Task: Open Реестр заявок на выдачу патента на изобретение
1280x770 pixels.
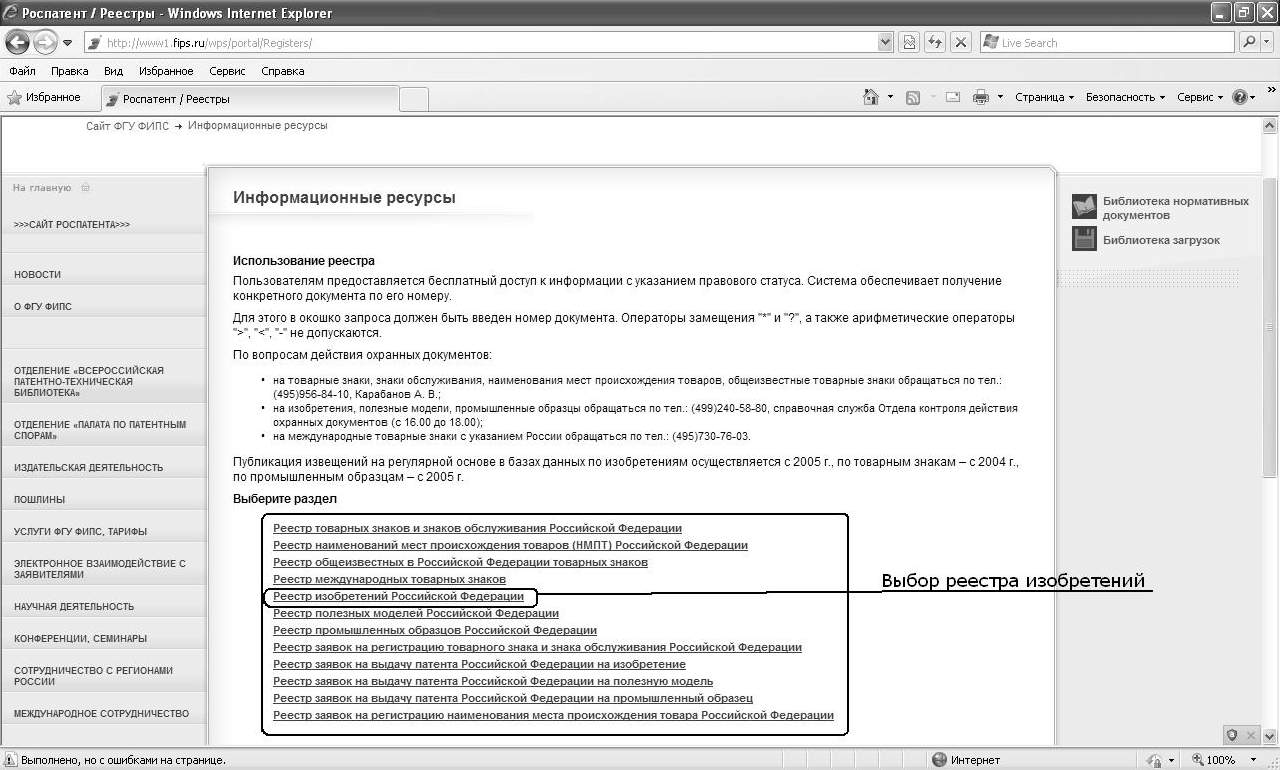Action: click(479, 664)
